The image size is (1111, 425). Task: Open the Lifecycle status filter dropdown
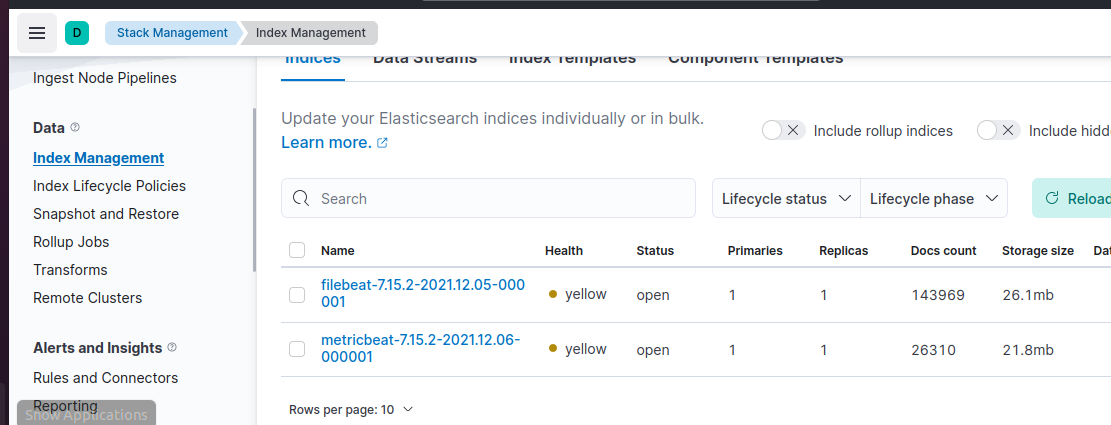click(786, 198)
